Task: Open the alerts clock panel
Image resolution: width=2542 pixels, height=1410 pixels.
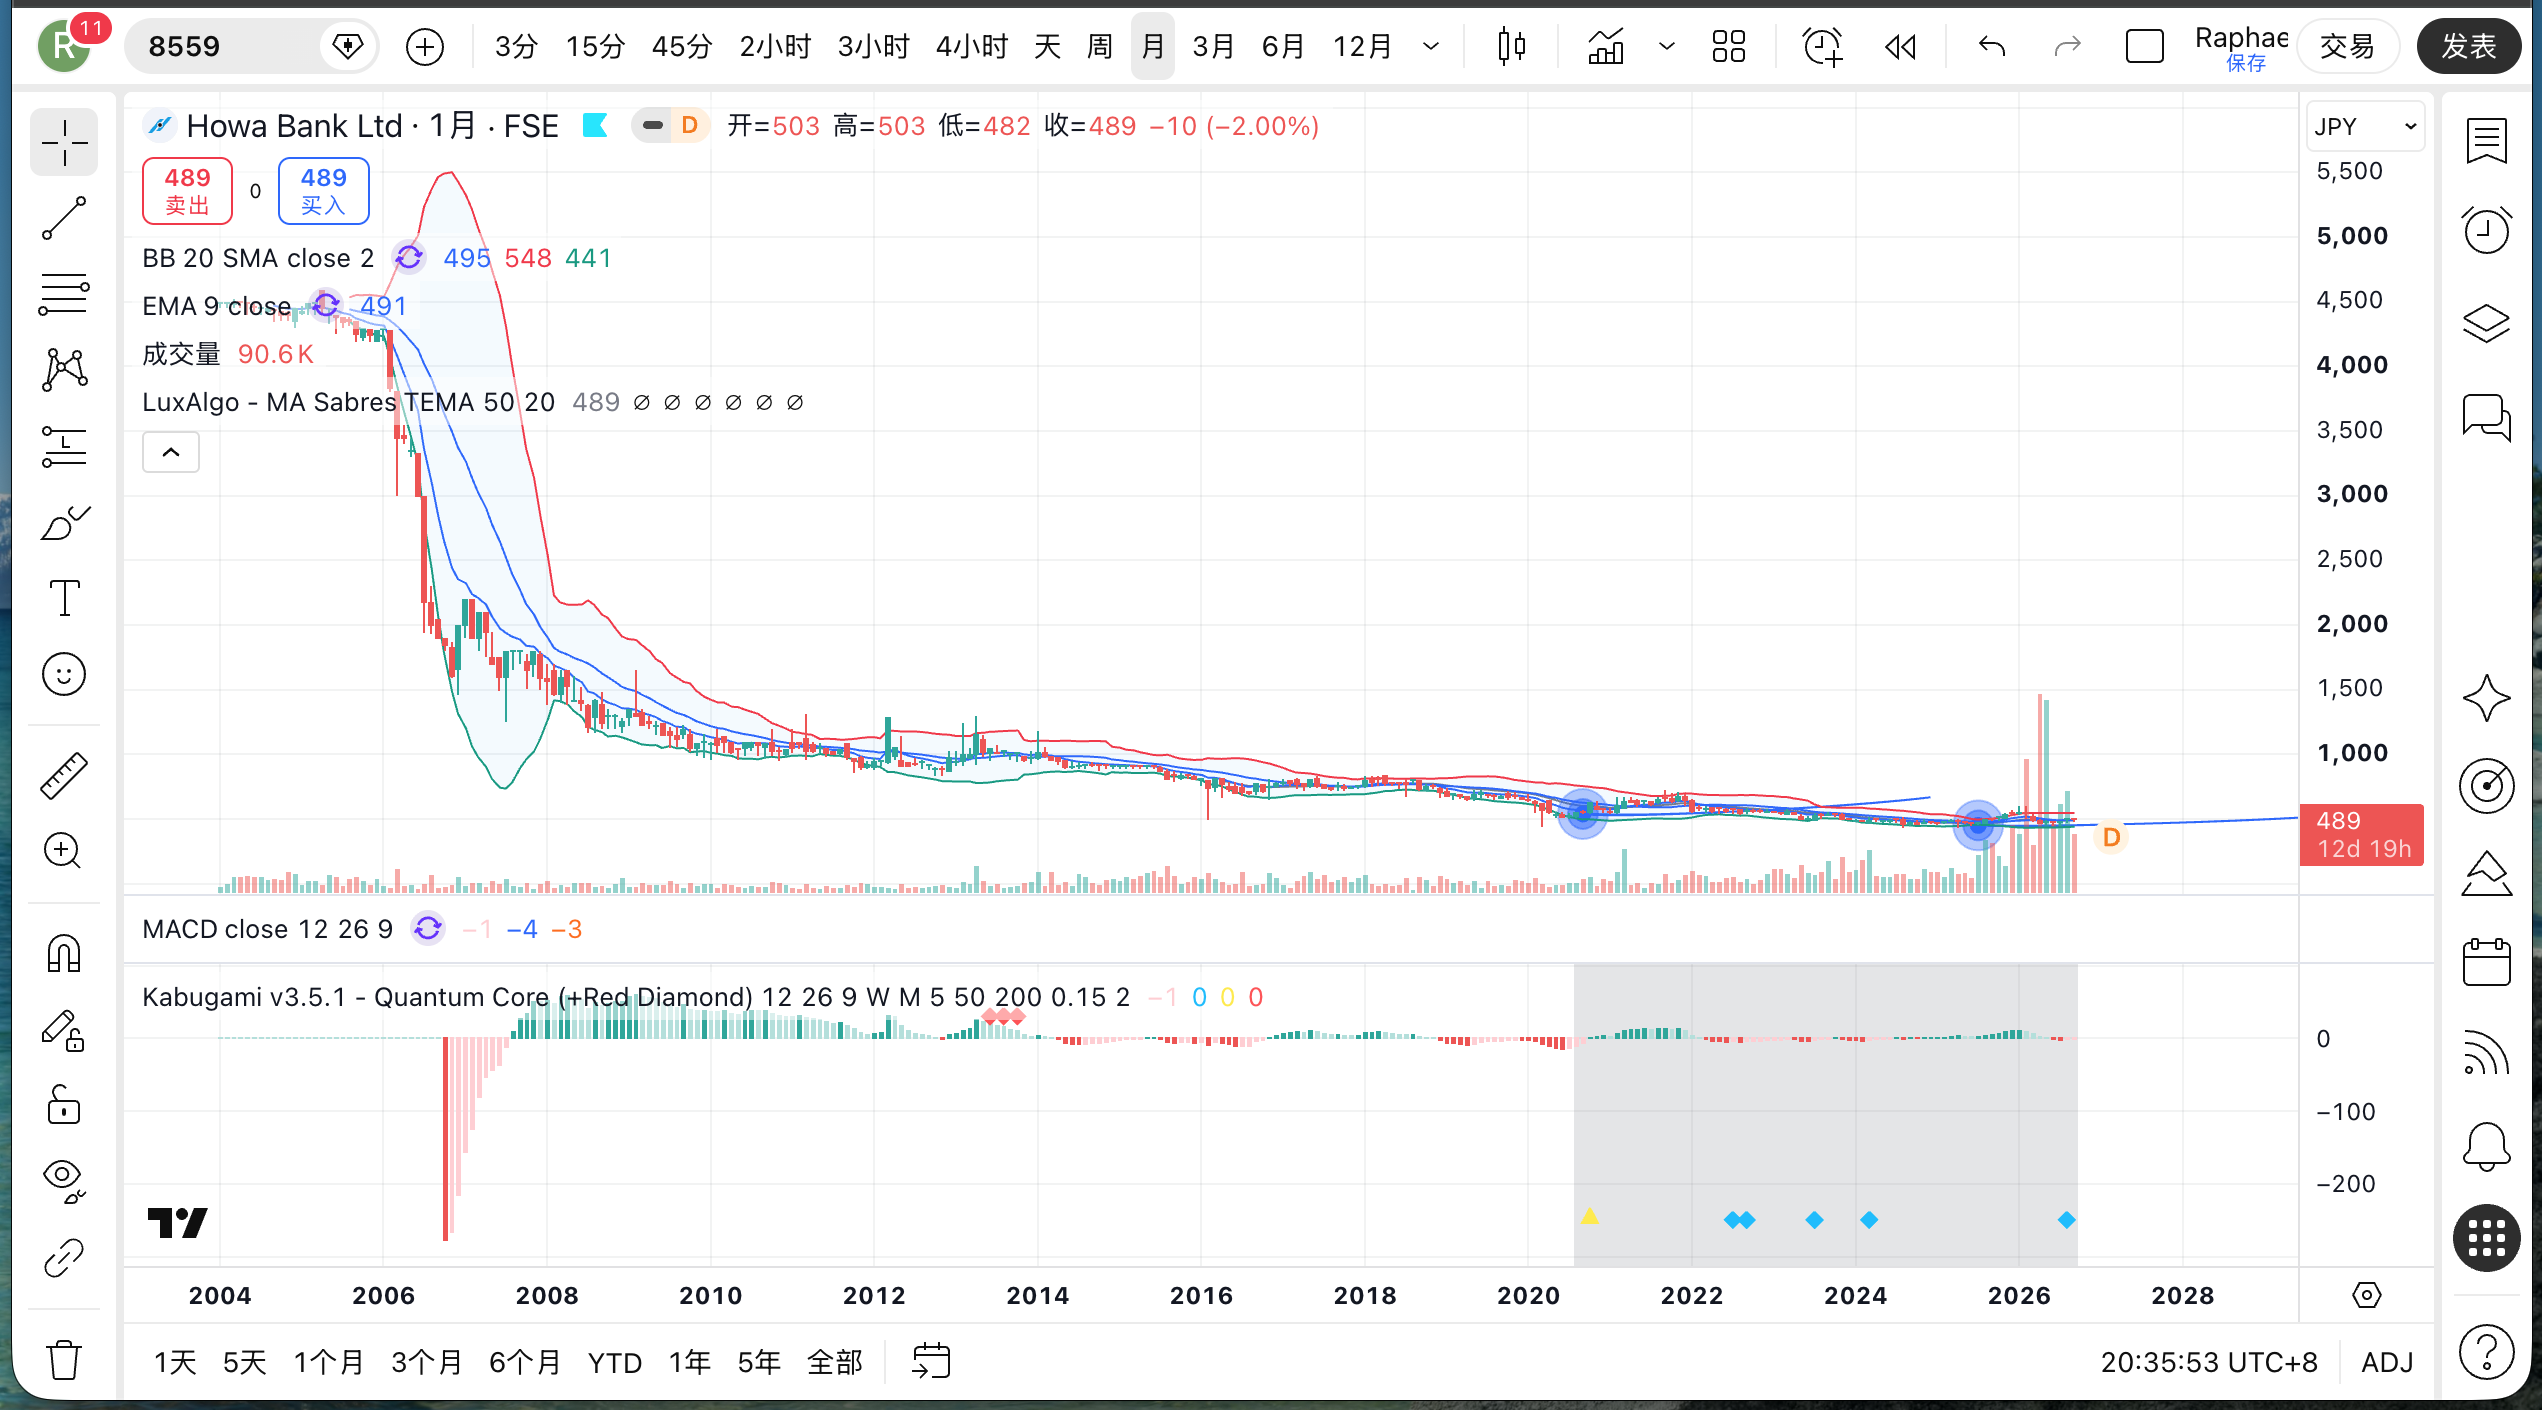Action: [2486, 231]
